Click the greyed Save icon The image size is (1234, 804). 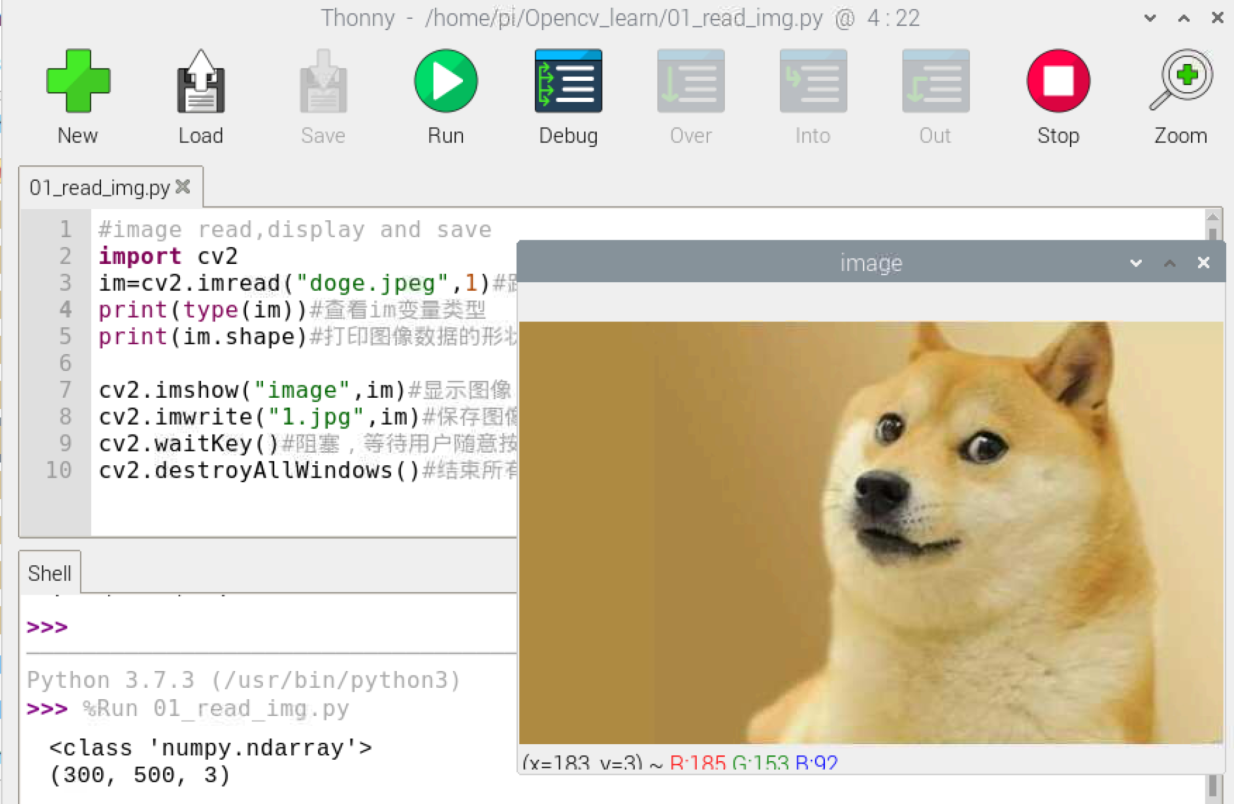tap(323, 81)
